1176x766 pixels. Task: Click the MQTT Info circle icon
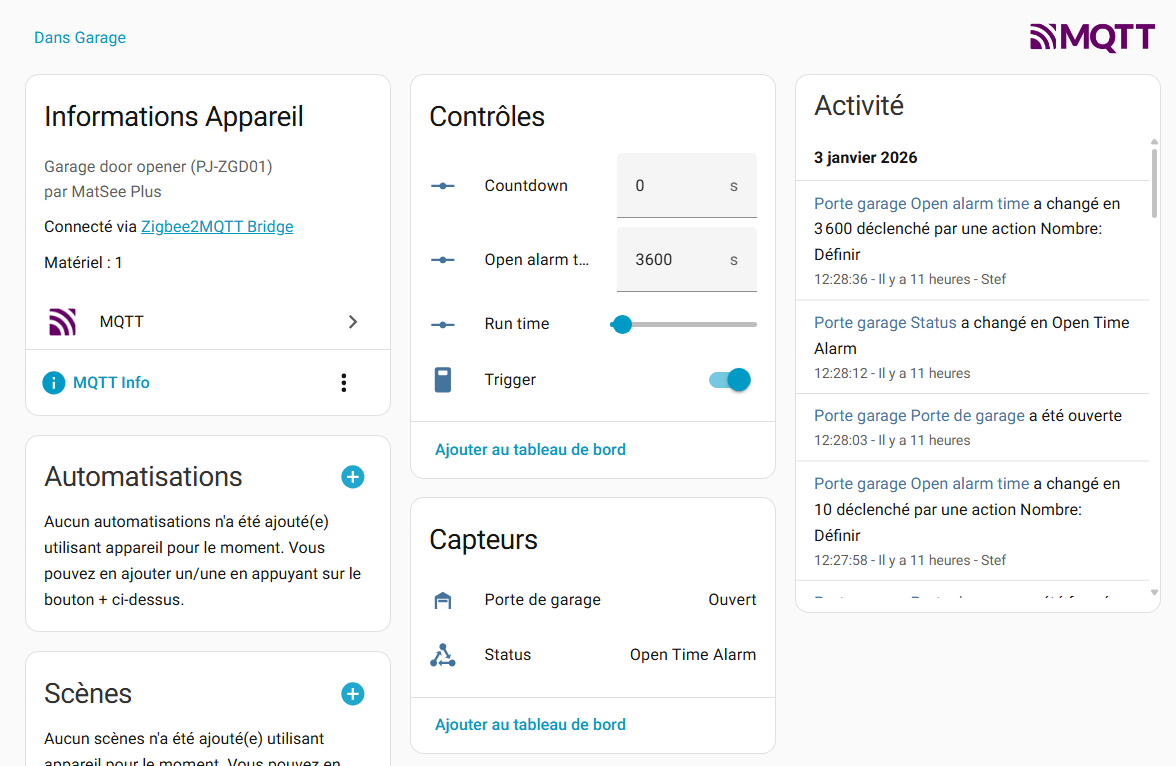(x=54, y=382)
